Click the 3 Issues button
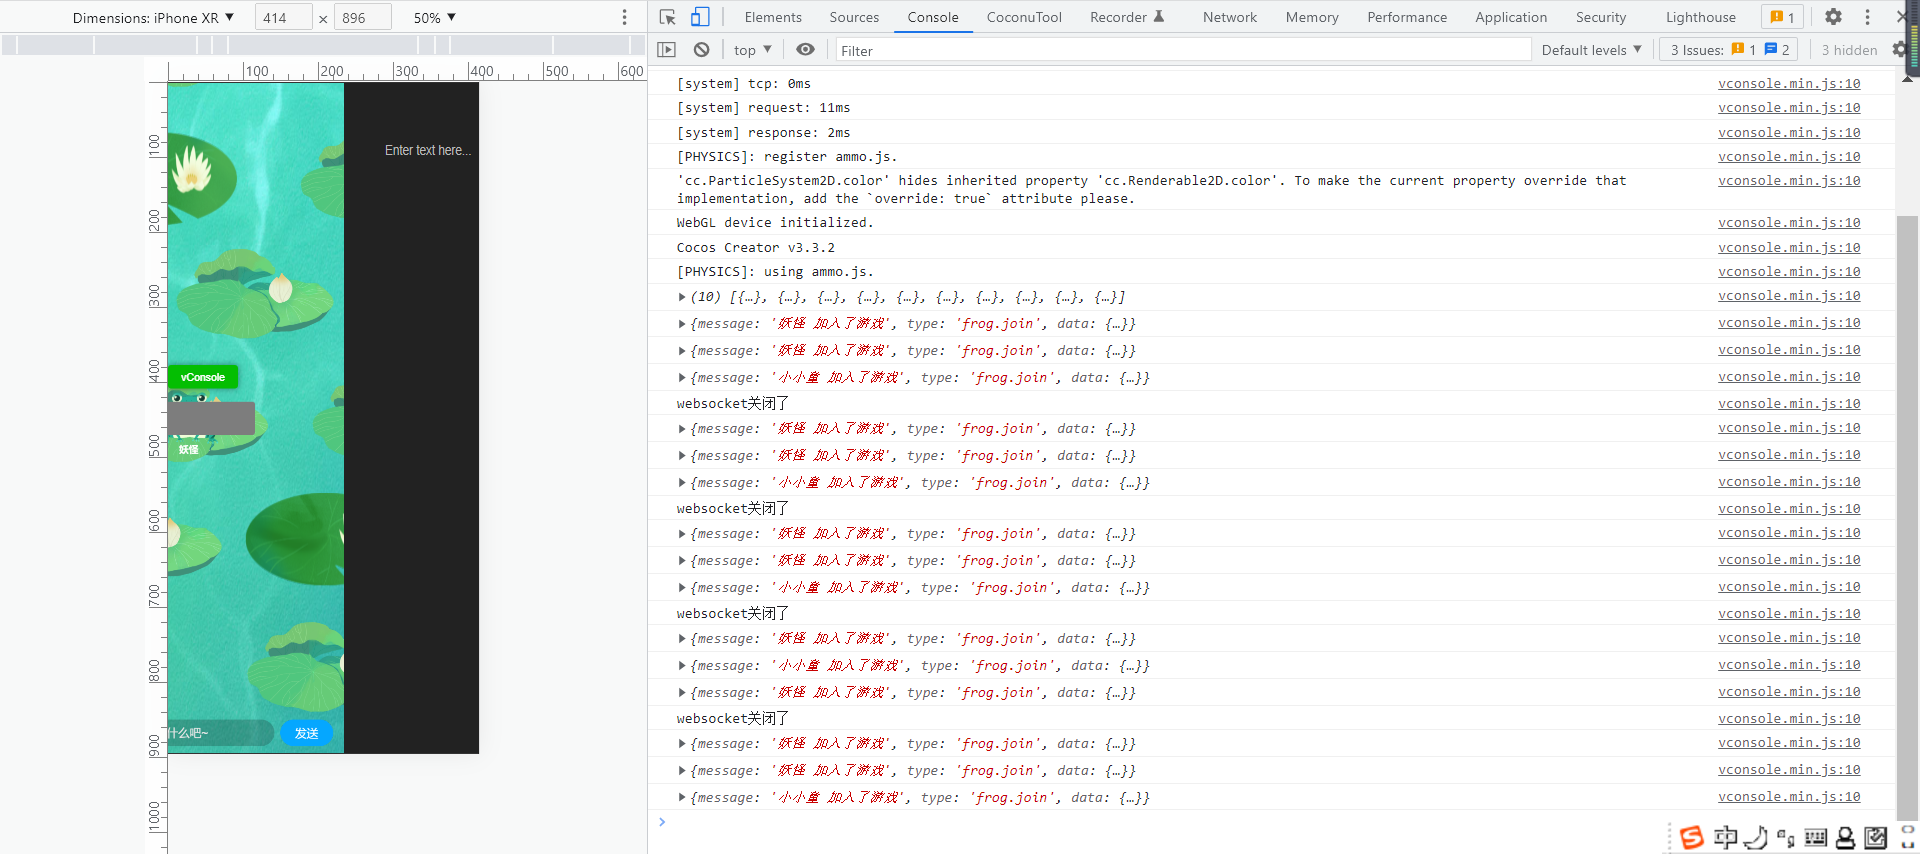Screen dimensions: 1920x854 (x=1729, y=50)
